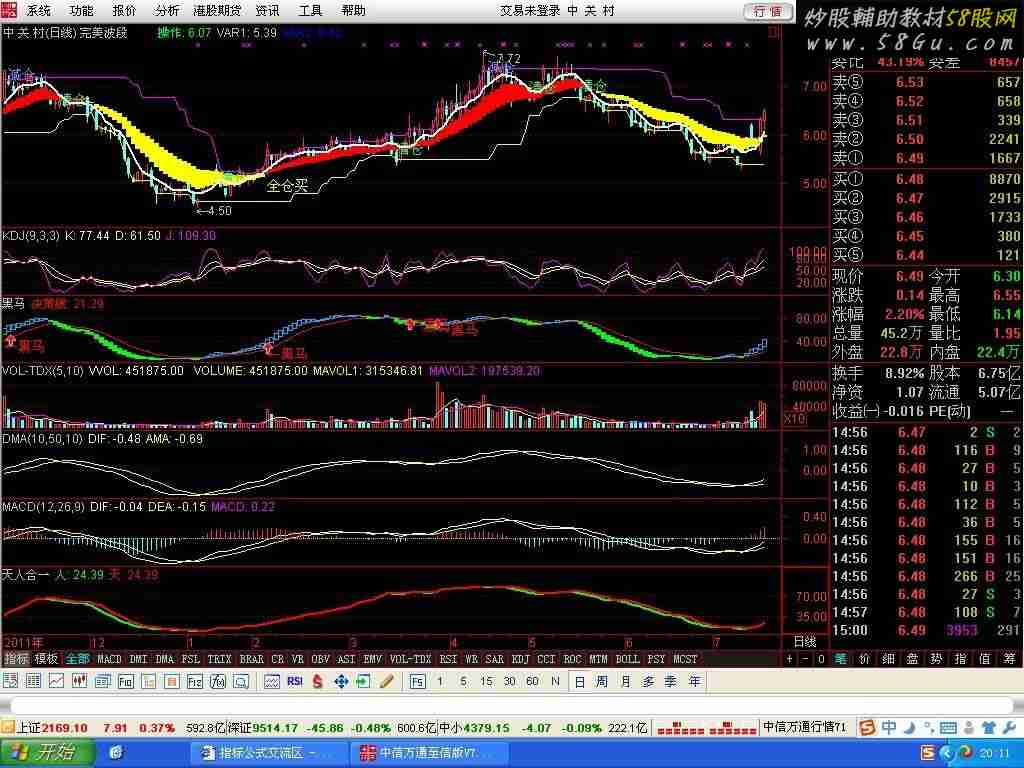Click the 深证 index value 9514.17

point(276,728)
